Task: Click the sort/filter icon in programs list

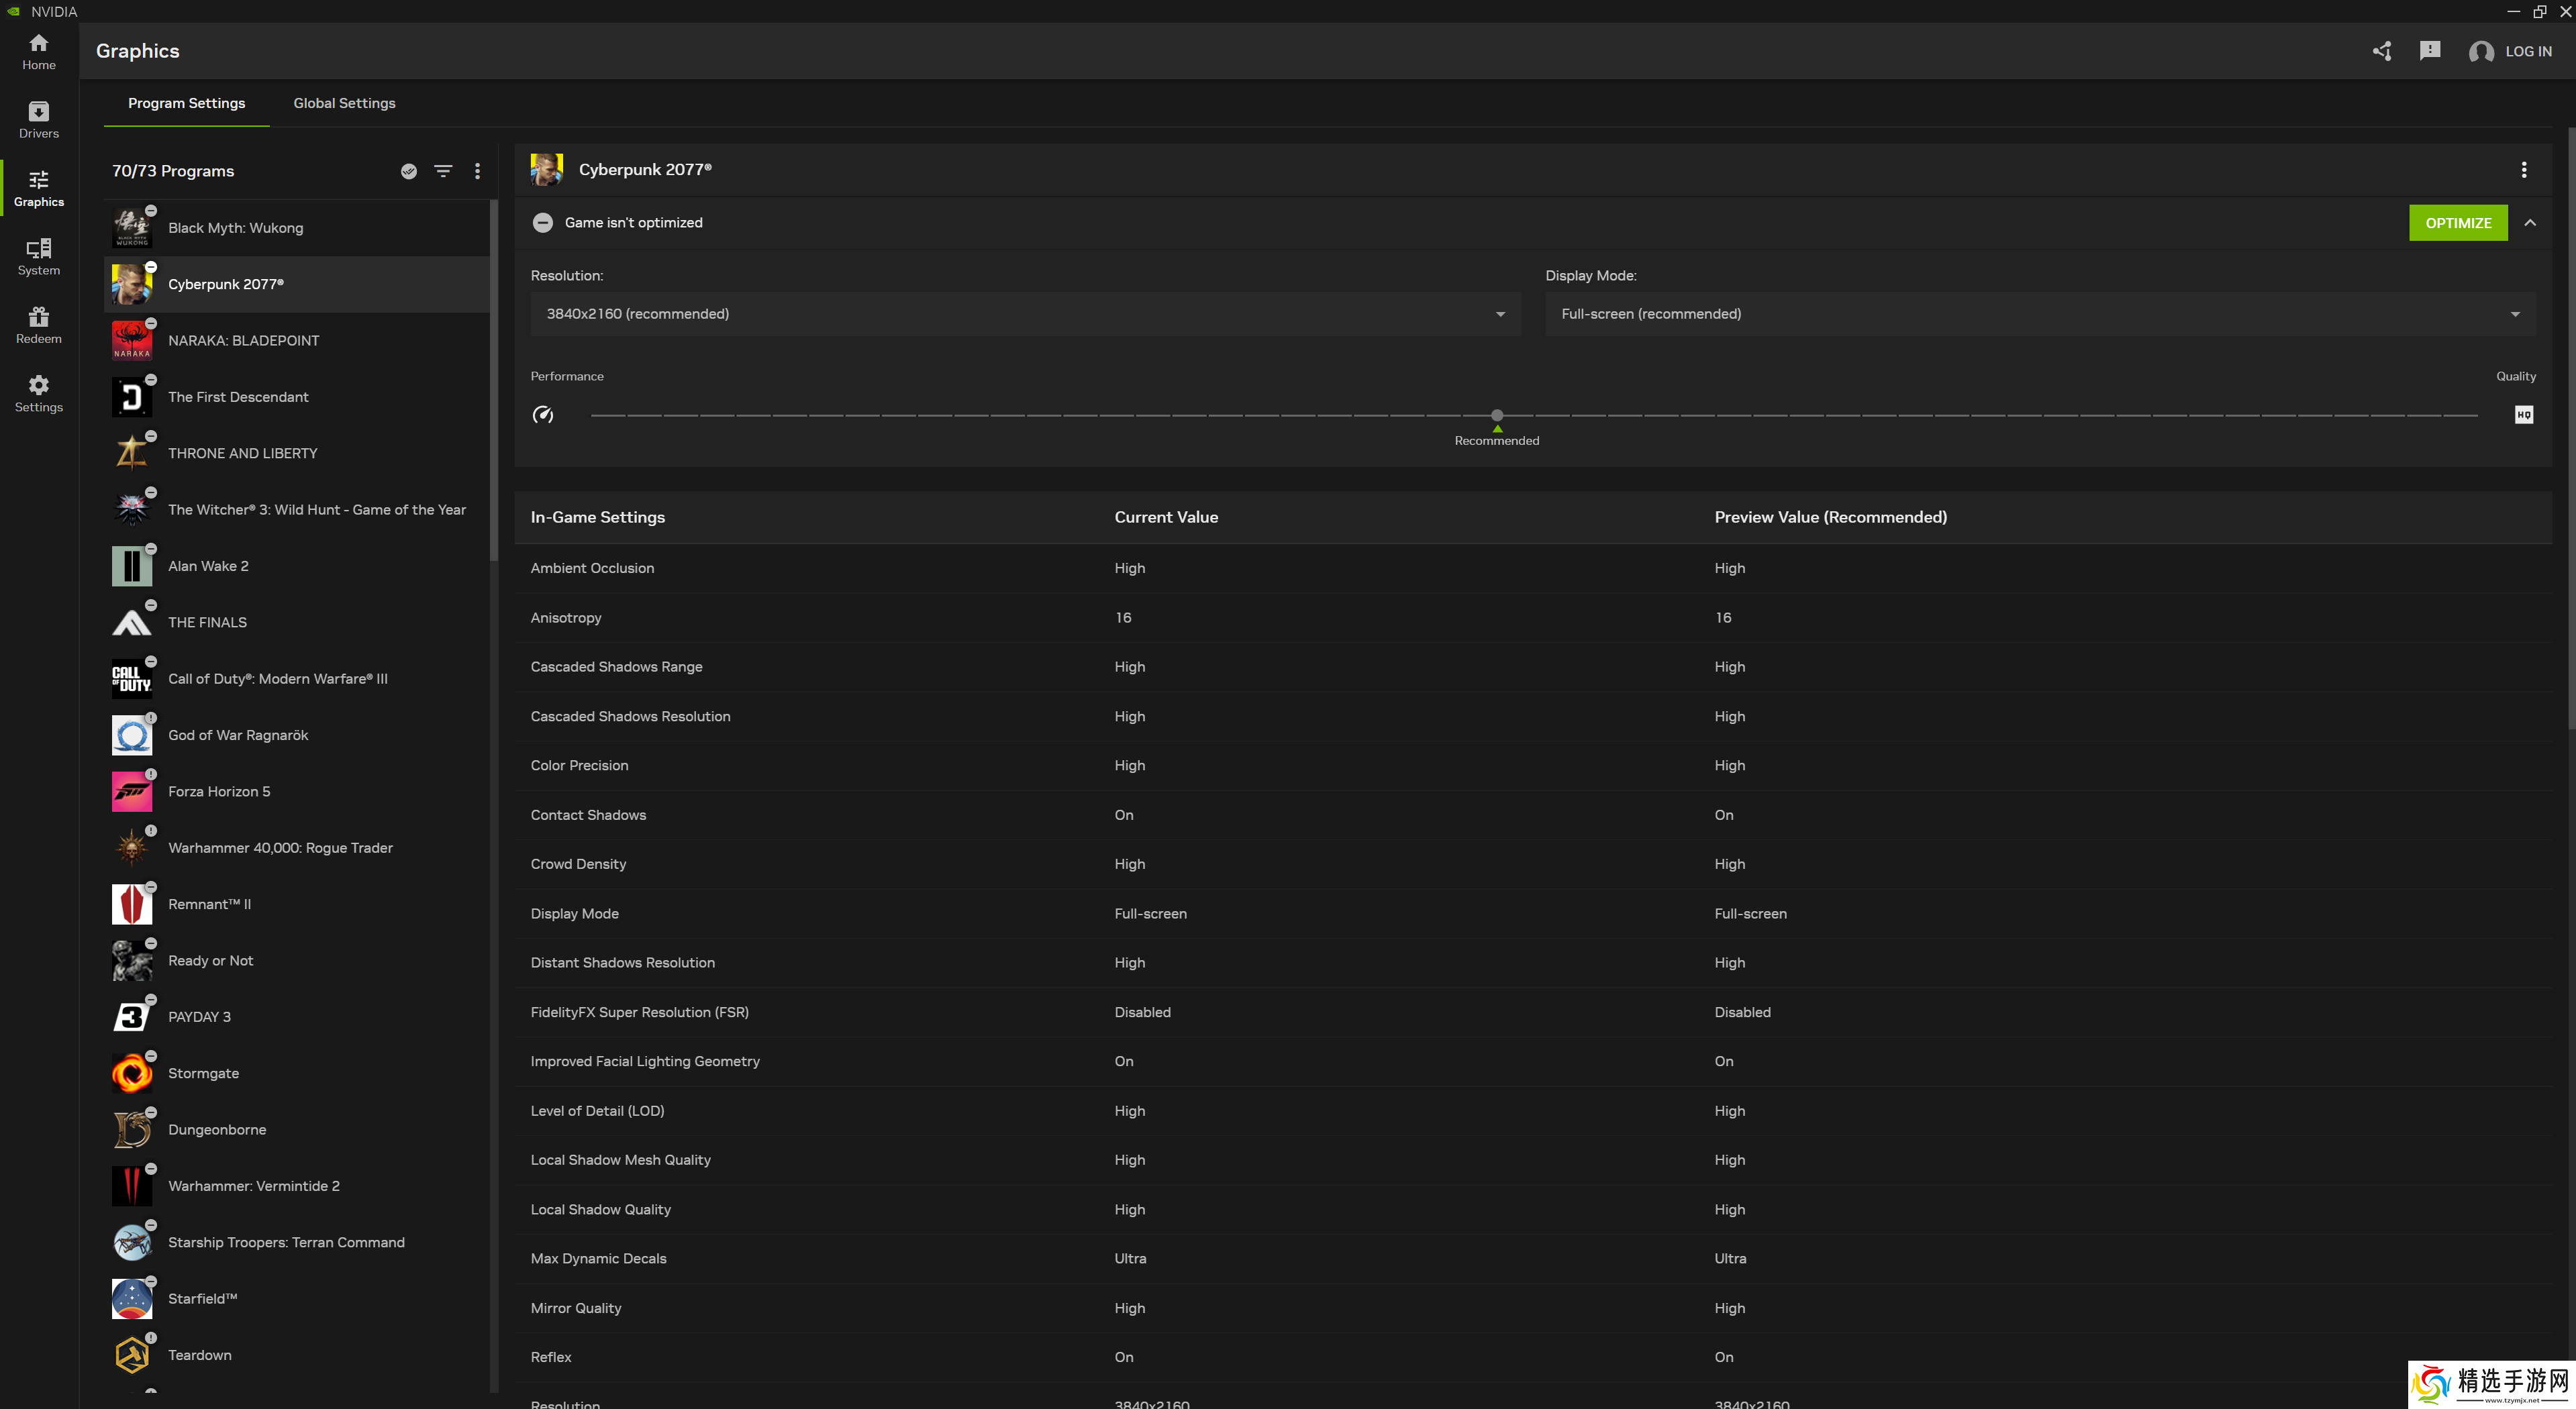Action: tap(442, 170)
